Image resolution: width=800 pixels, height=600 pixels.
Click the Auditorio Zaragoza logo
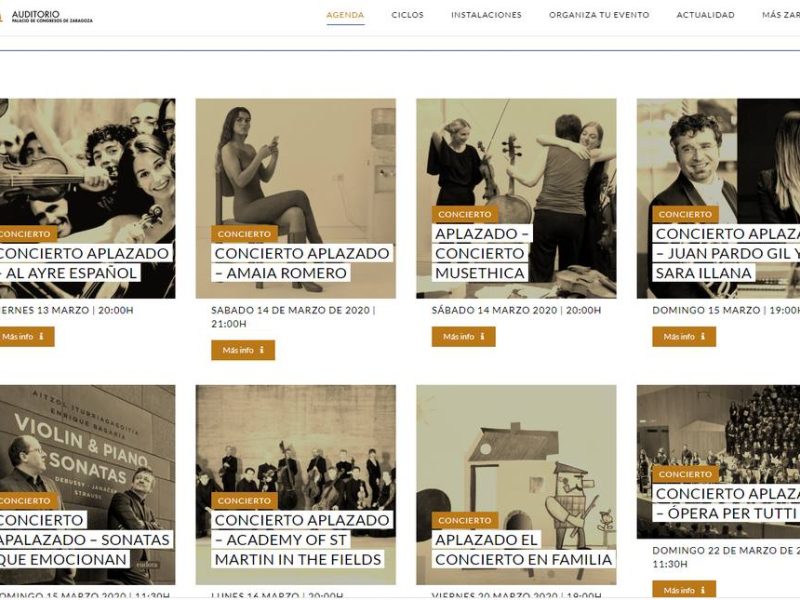[x=46, y=16]
